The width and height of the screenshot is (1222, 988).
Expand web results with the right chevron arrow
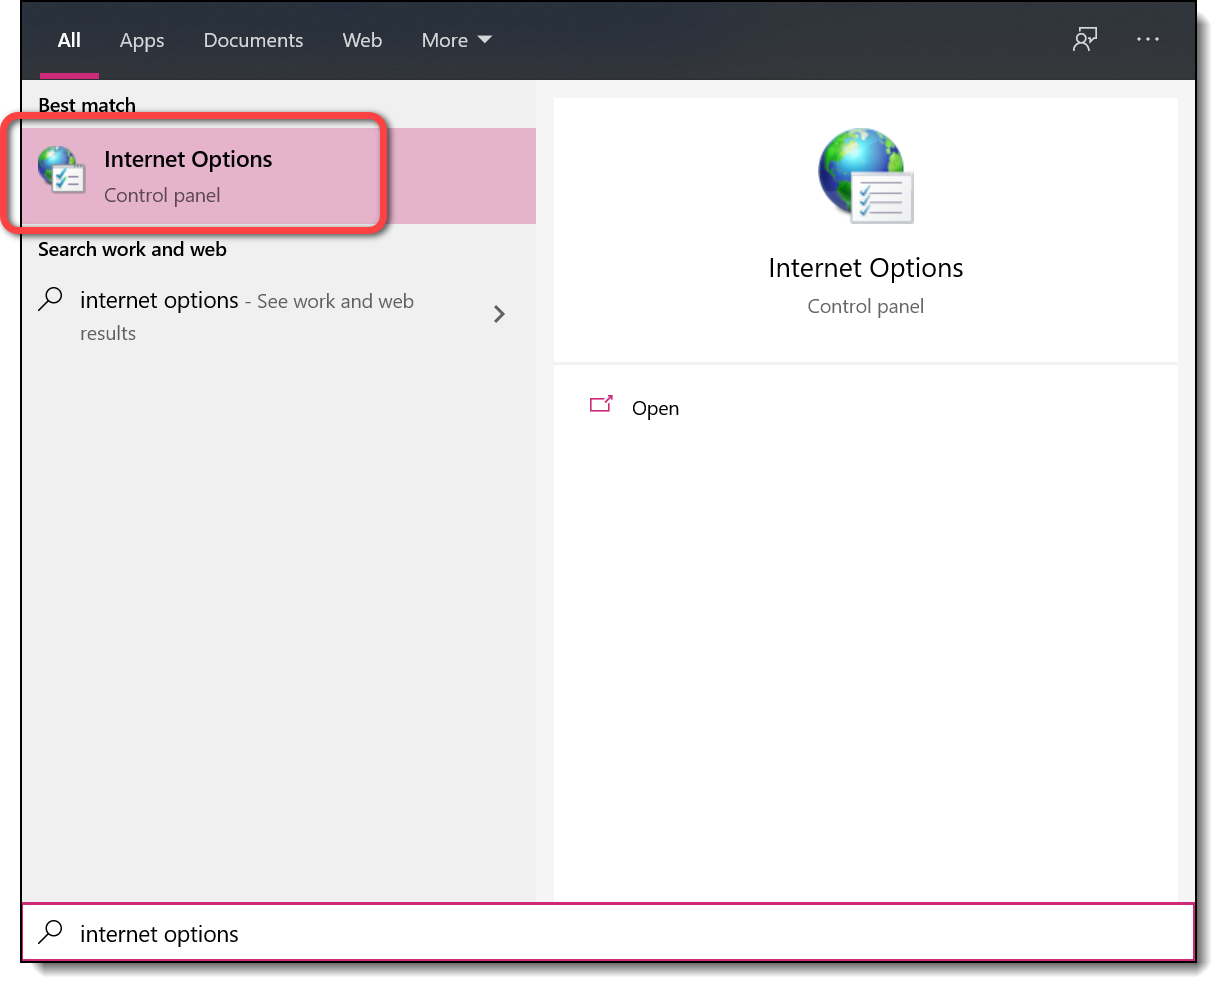(499, 315)
